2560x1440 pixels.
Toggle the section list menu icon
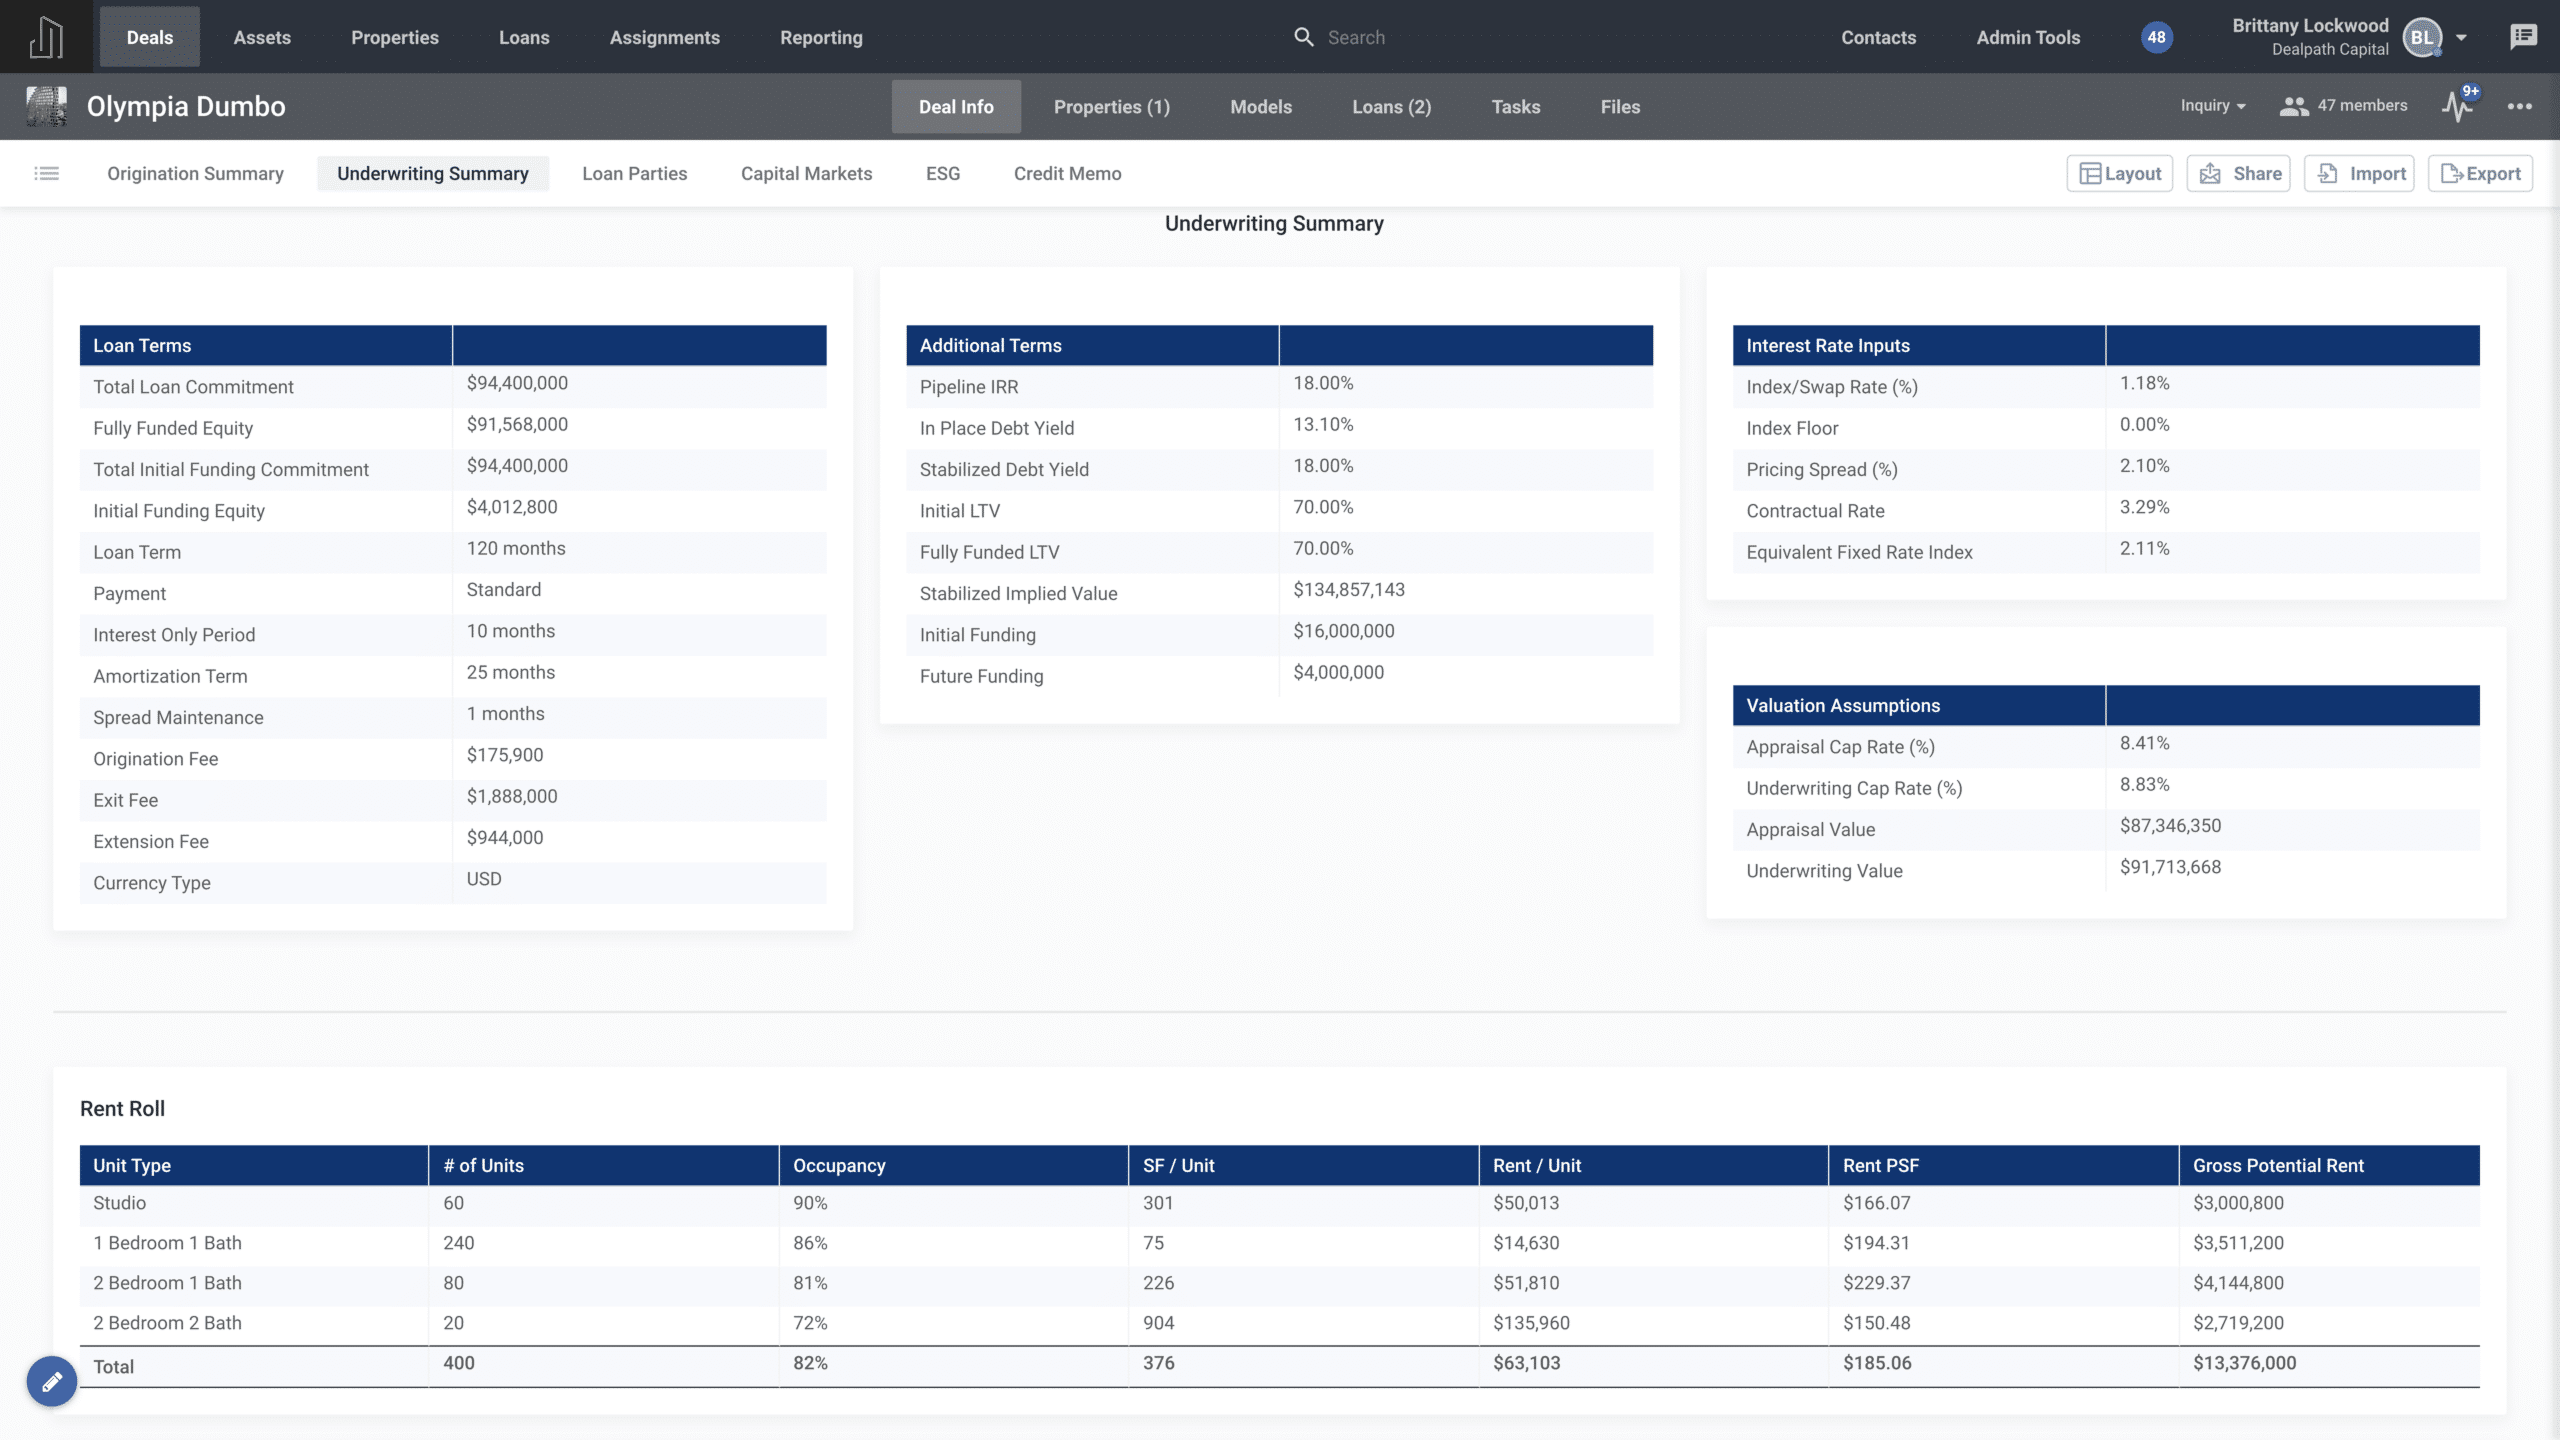tap(46, 174)
